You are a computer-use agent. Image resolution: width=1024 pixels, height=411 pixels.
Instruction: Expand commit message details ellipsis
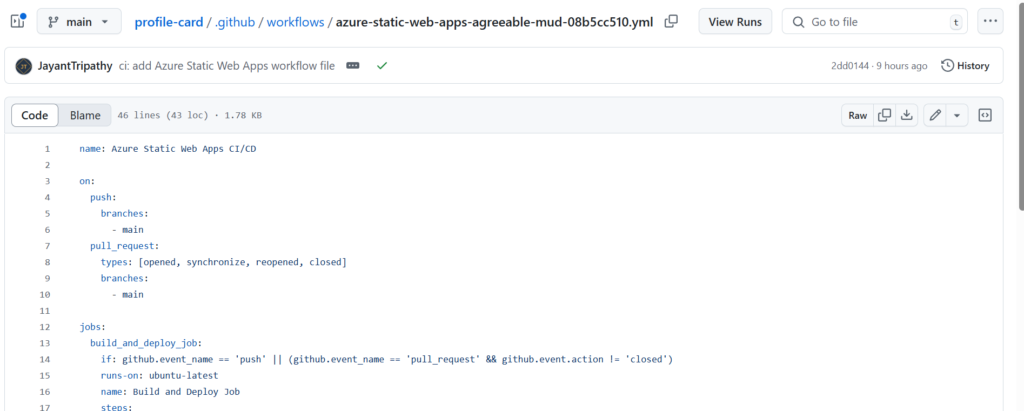click(x=353, y=66)
